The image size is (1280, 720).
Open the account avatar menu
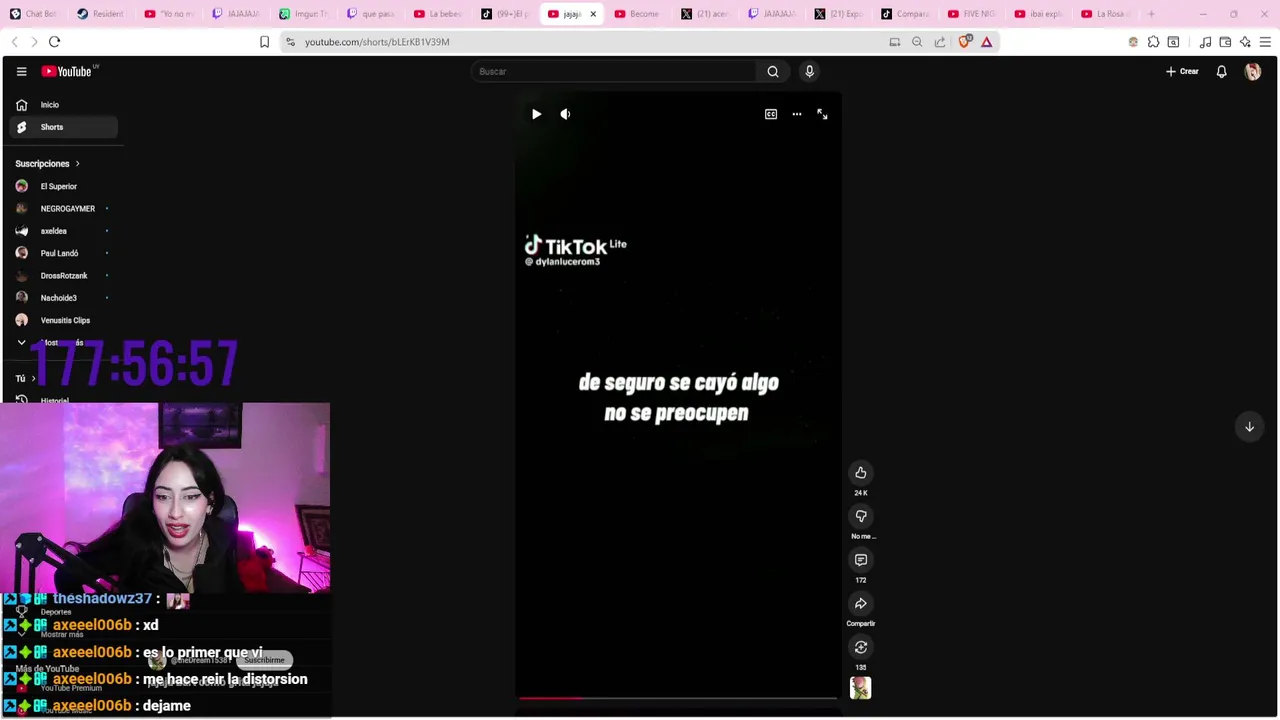pos(1253,71)
